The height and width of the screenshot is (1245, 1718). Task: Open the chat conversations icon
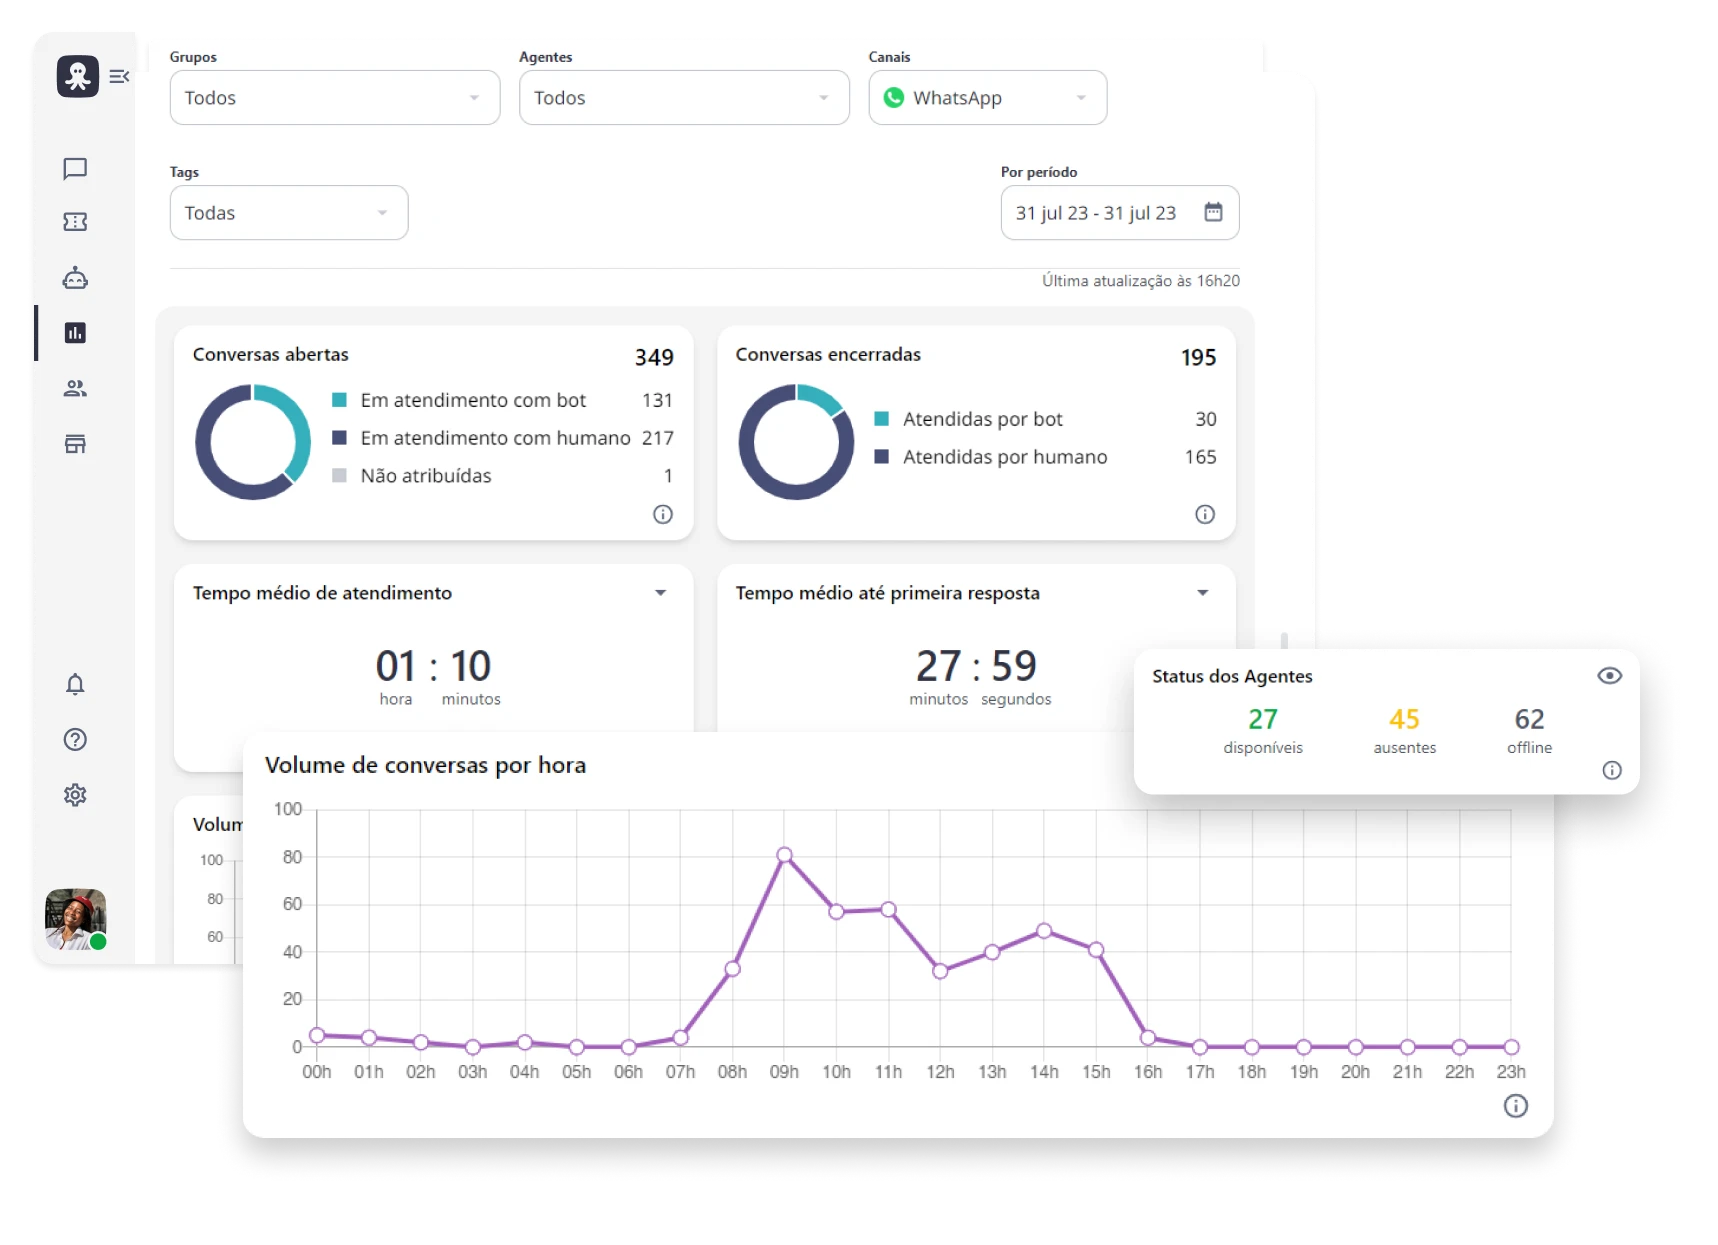(75, 168)
